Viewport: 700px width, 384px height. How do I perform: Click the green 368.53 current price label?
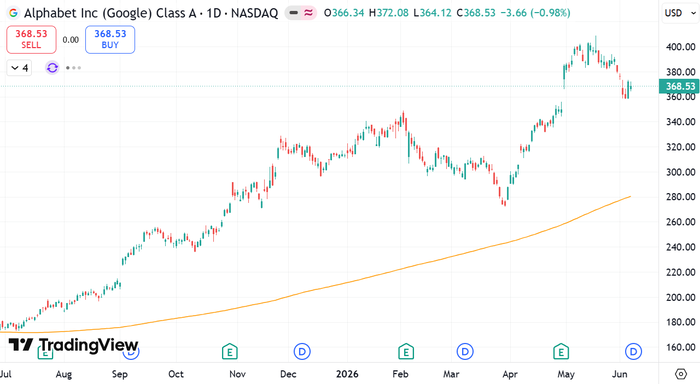click(x=679, y=86)
